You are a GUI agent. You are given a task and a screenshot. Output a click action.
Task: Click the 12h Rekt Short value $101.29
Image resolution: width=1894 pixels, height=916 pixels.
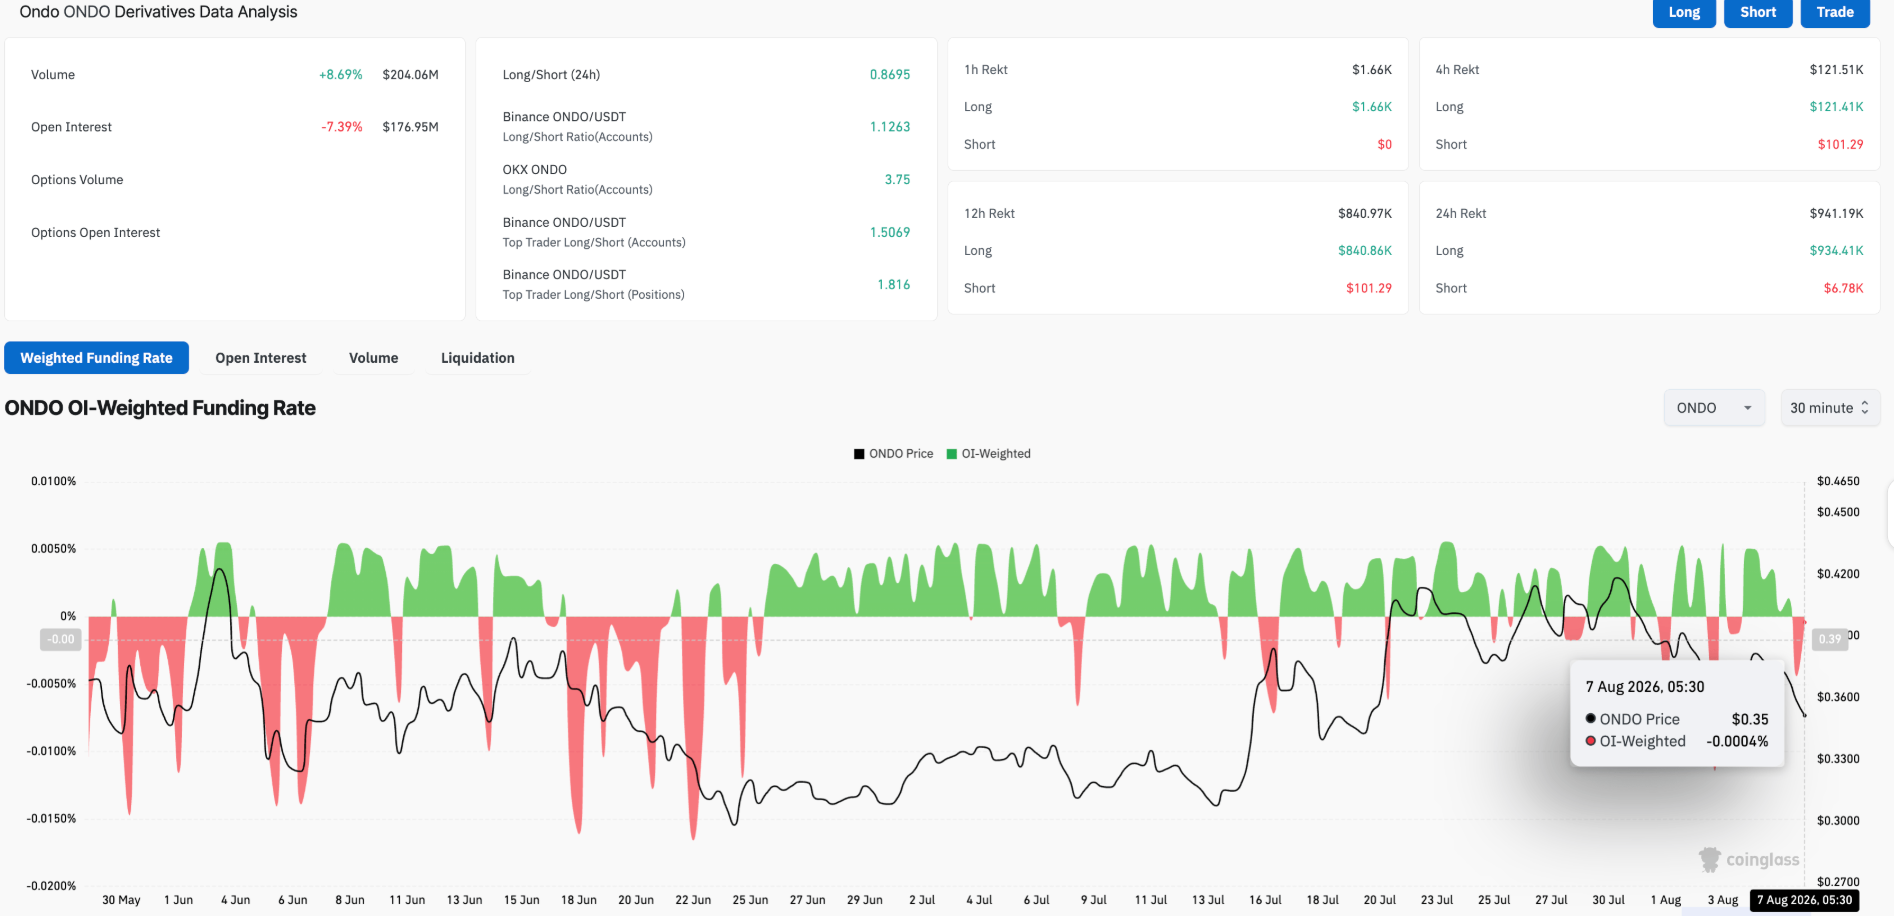pyautogui.click(x=1369, y=289)
